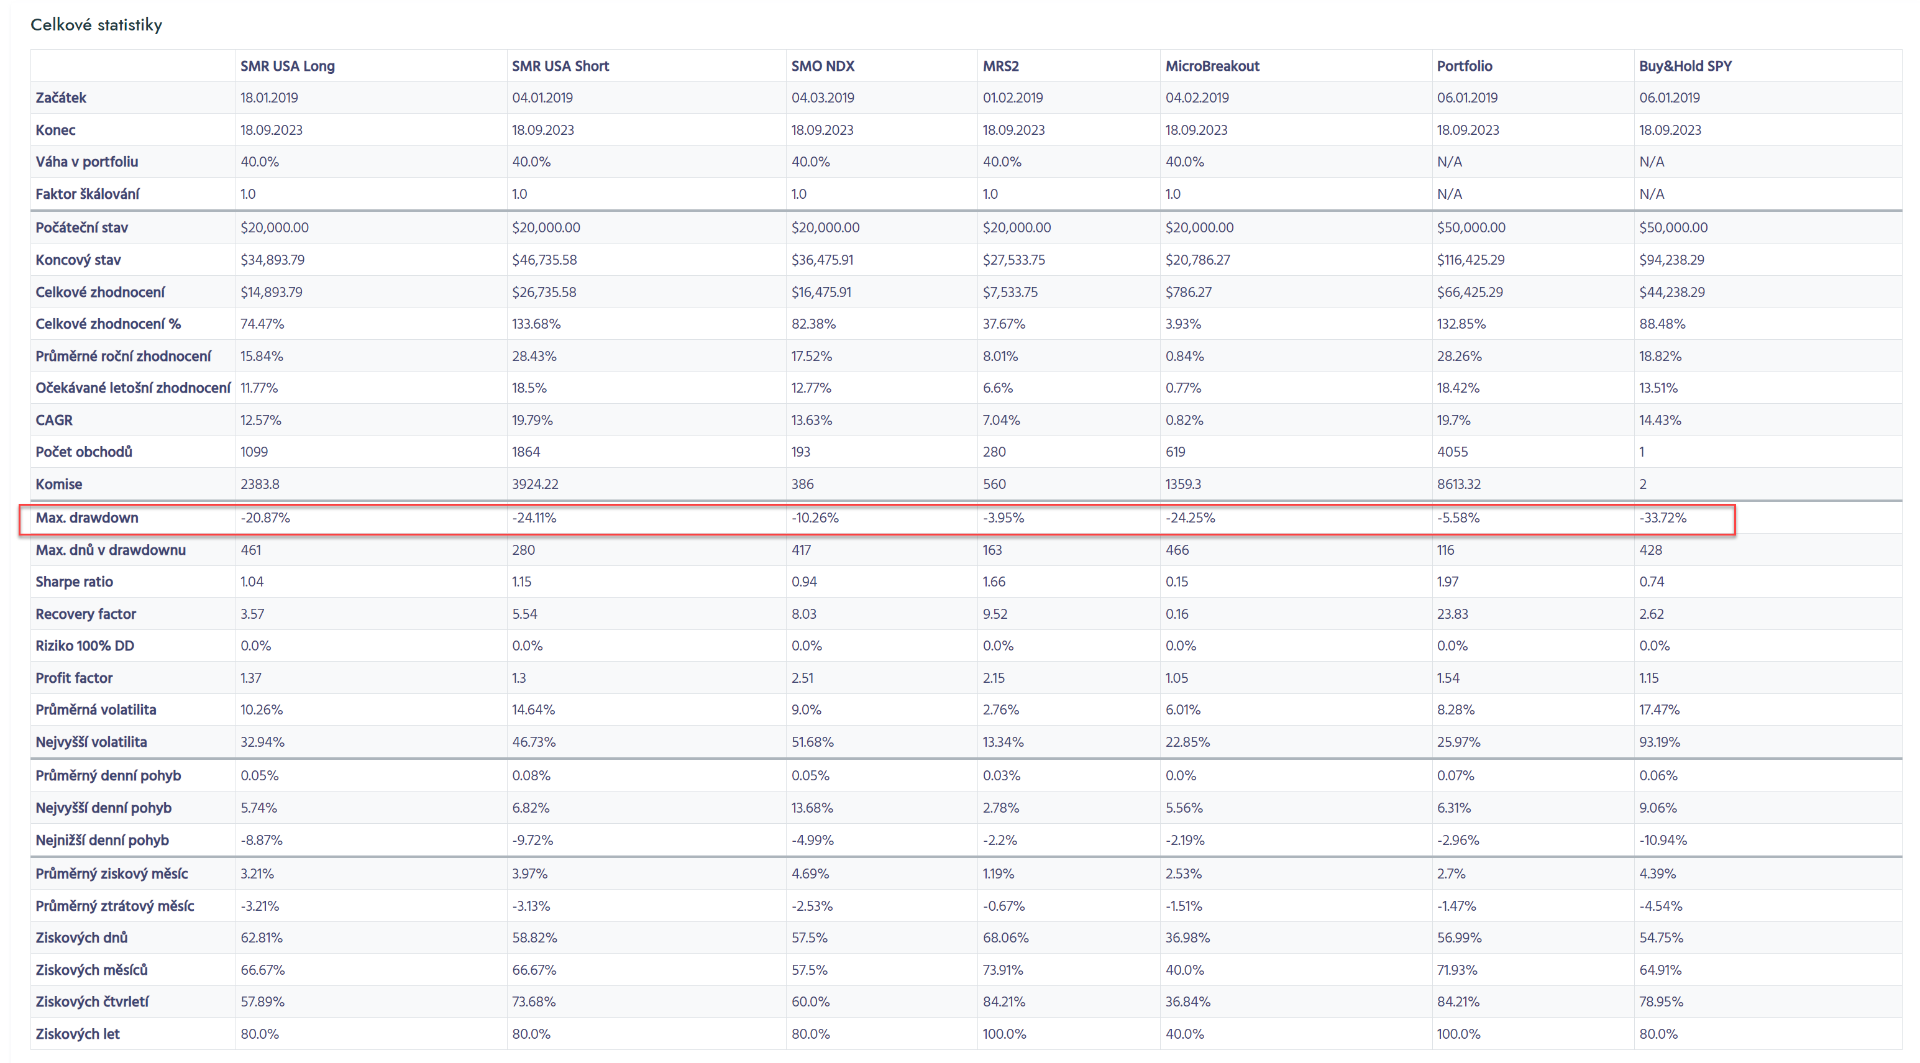The height and width of the screenshot is (1063, 1920).
Task: Click the MRS2 column header
Action: click(1000, 66)
